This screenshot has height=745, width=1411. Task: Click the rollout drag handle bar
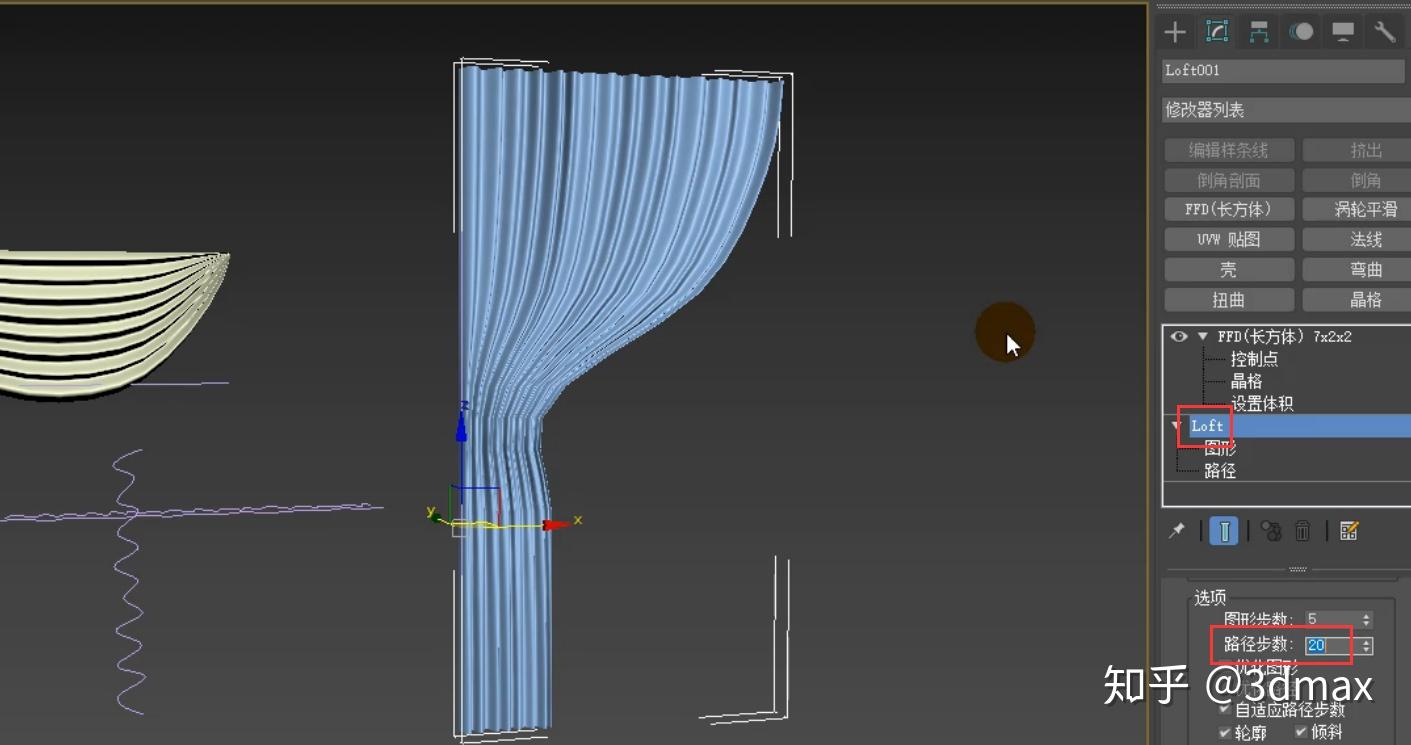click(1297, 569)
